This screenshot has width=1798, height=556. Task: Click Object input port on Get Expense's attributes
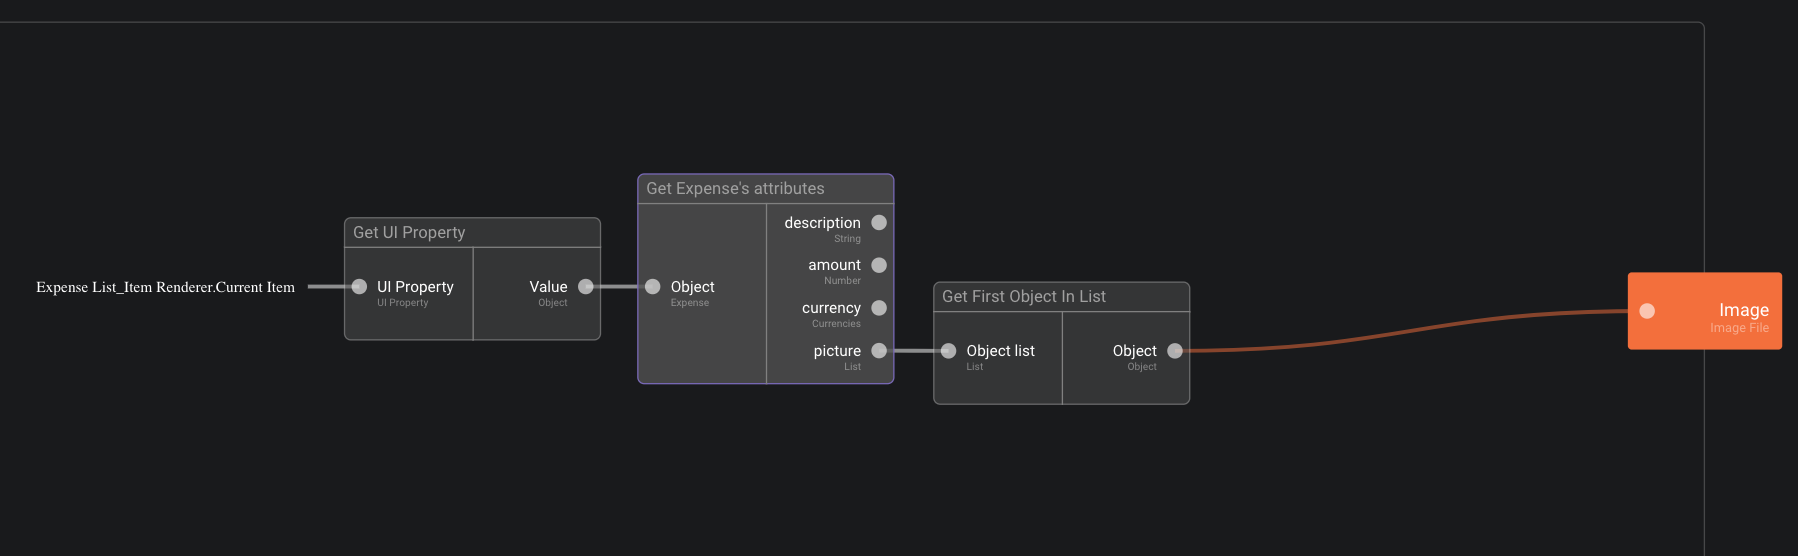pos(653,287)
